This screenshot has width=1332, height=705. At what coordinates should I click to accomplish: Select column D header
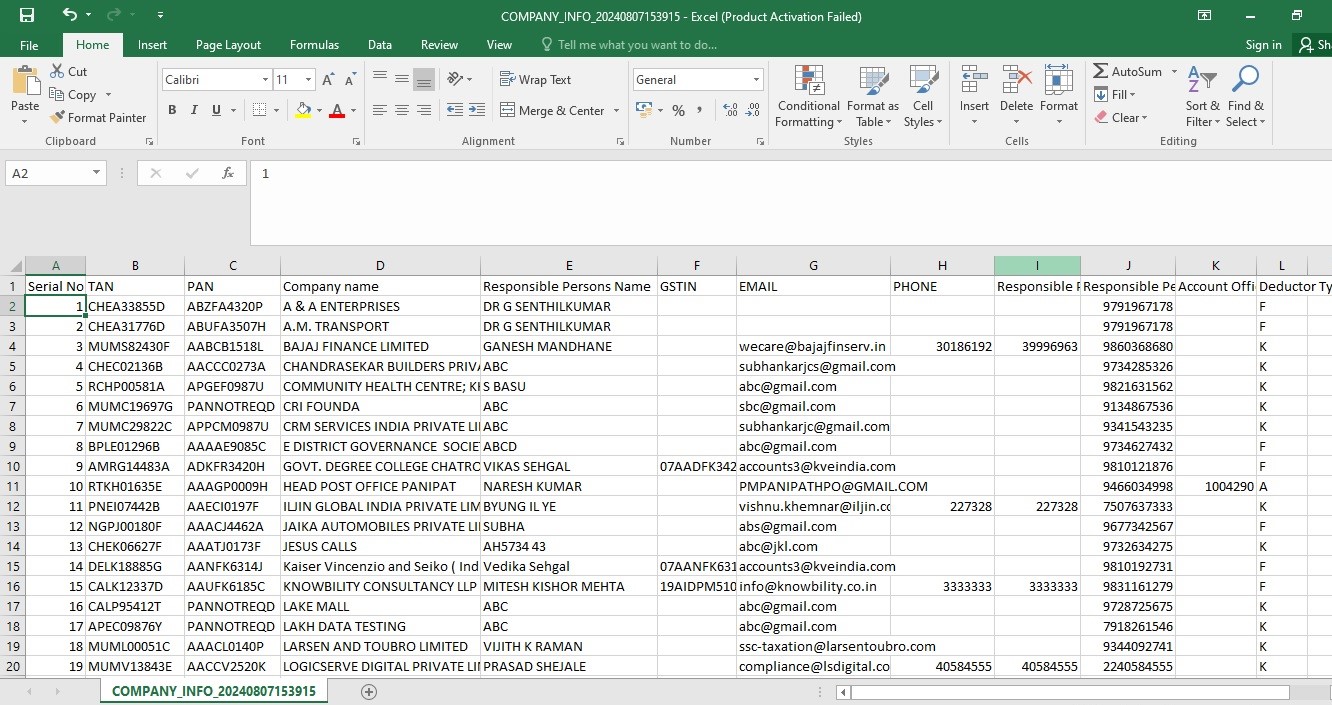[380, 266]
